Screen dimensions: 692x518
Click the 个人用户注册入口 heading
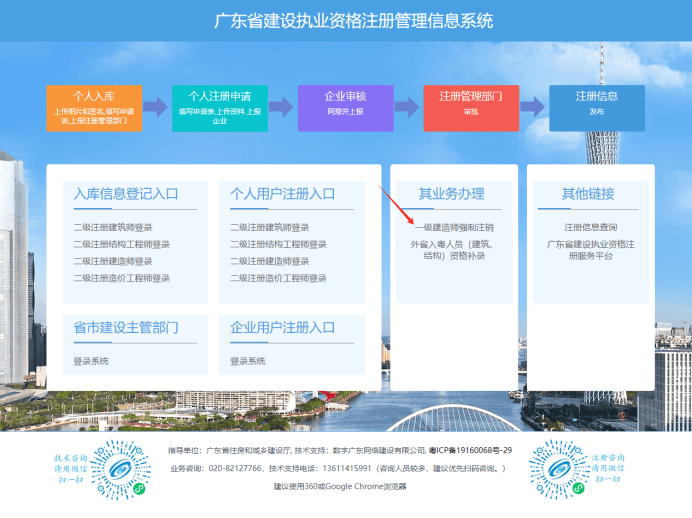tap(282, 194)
